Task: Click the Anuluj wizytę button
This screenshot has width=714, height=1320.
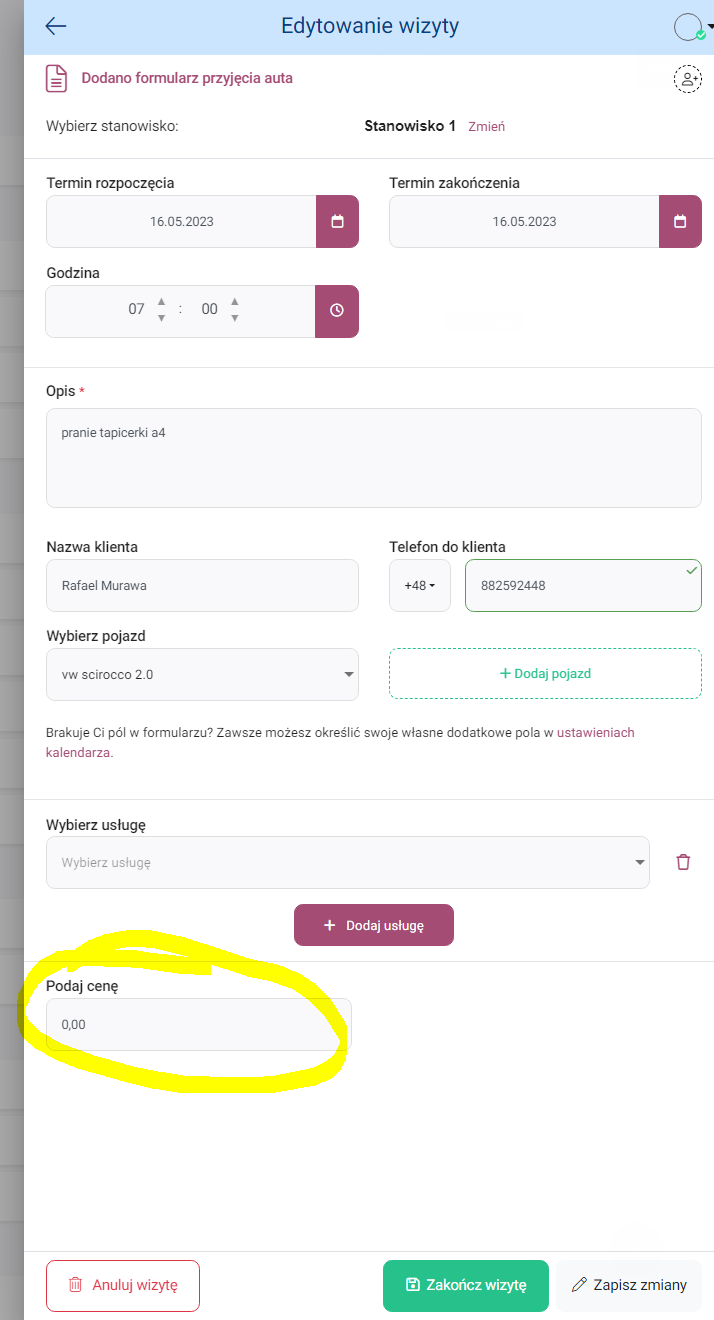Action: pyautogui.click(x=123, y=1285)
